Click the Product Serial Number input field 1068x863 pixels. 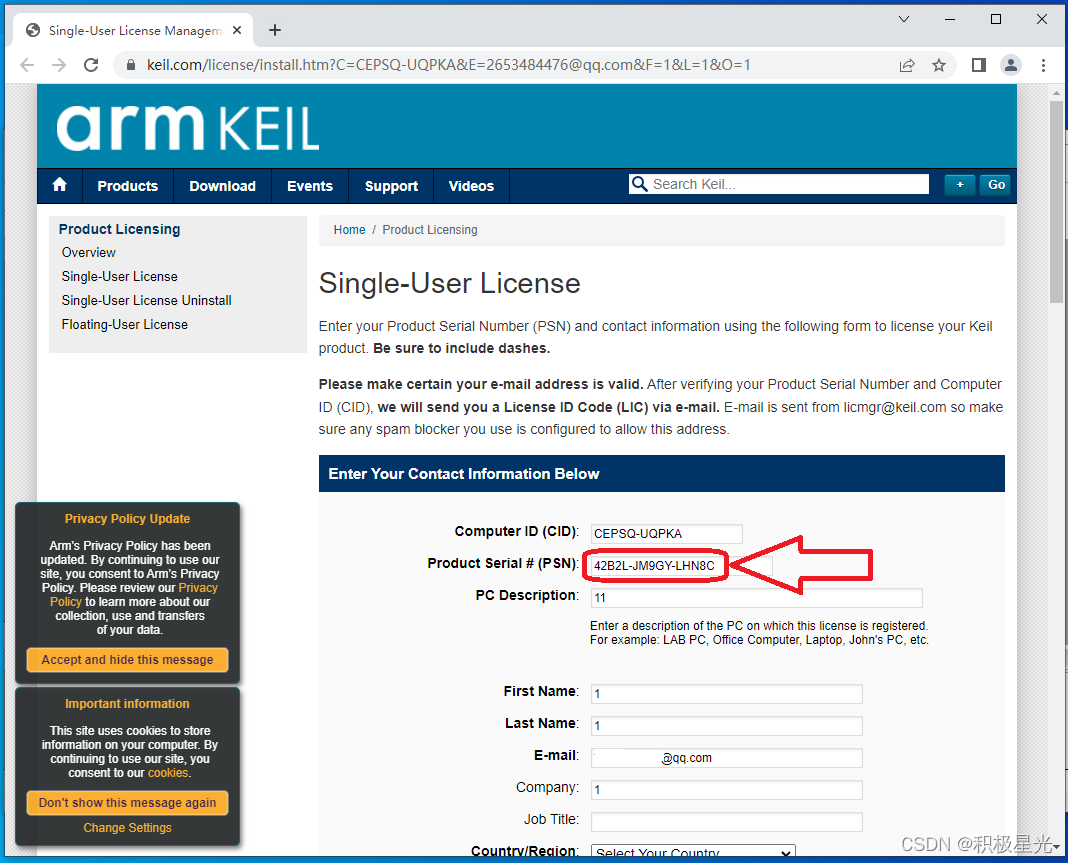(655, 566)
